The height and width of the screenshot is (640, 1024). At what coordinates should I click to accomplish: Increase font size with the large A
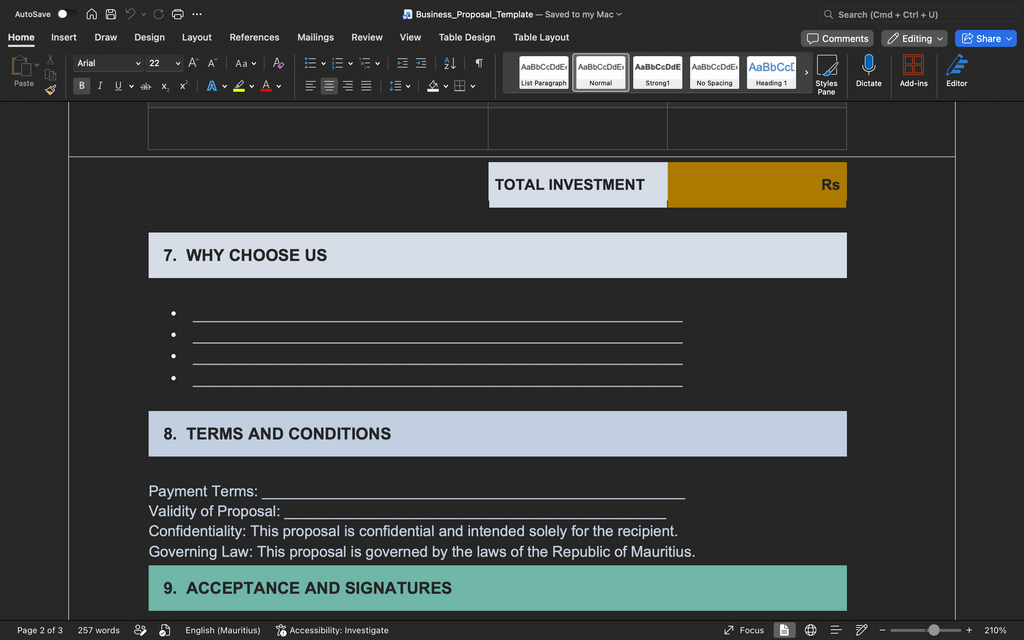coord(193,63)
